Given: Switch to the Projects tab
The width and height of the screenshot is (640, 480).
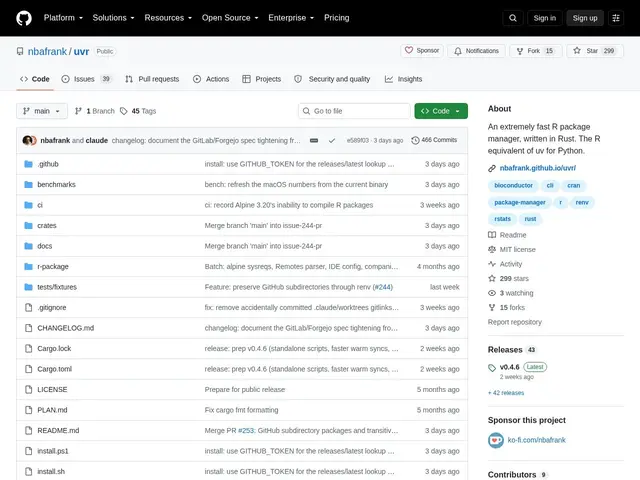Looking at the screenshot, I should pos(262,79).
